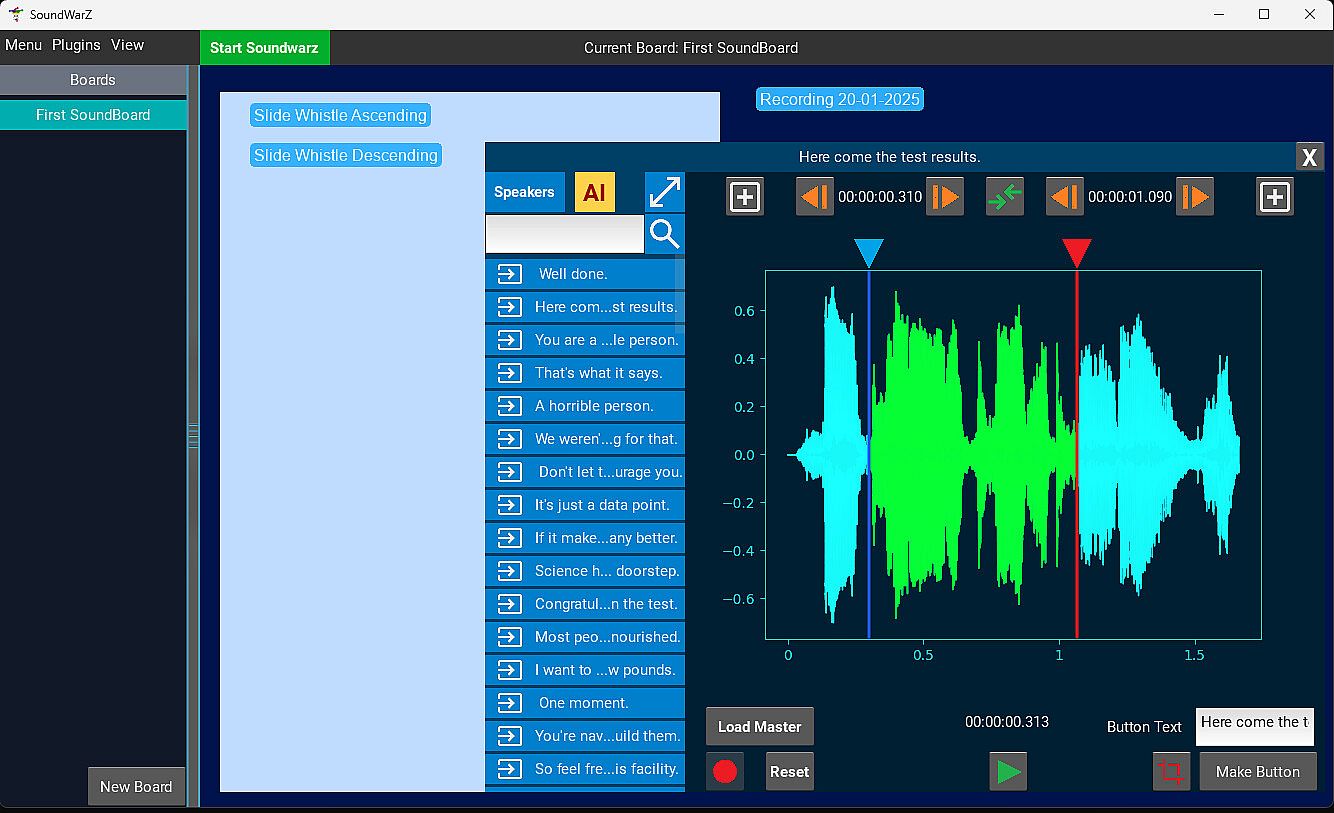Image resolution: width=1334 pixels, height=813 pixels.
Task: Click the Load Master button
Action: tap(759, 727)
